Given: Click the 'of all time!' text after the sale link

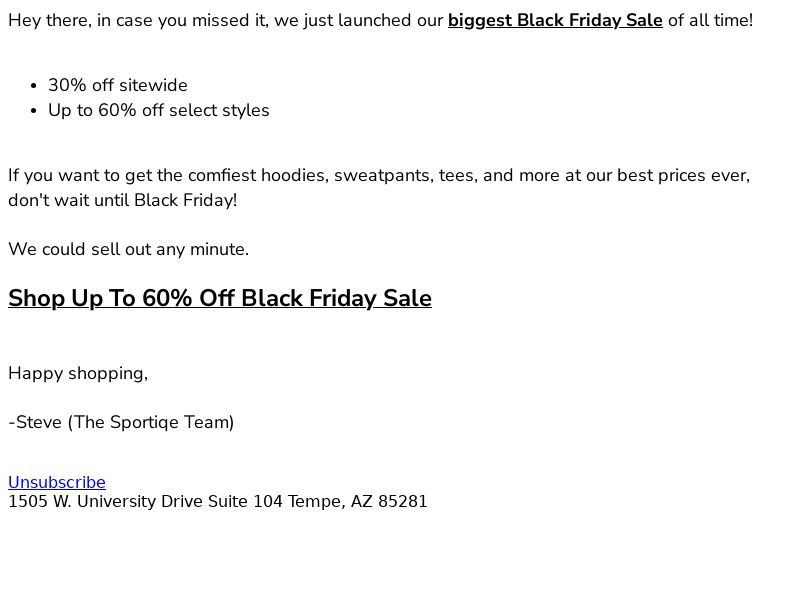Looking at the screenshot, I should 710,20.
